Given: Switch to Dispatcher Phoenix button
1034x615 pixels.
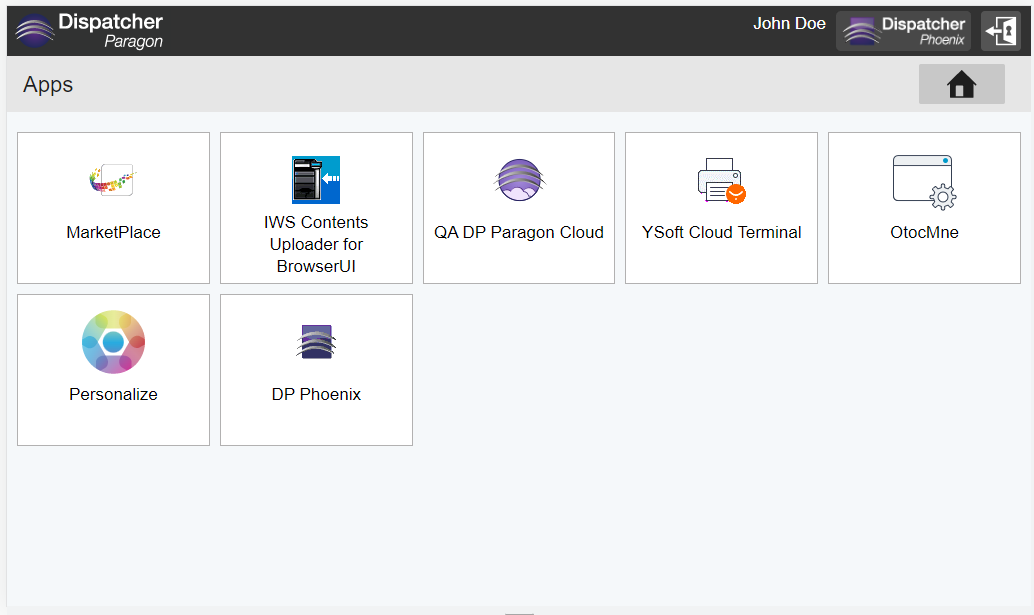Looking at the screenshot, I should (x=903, y=31).
